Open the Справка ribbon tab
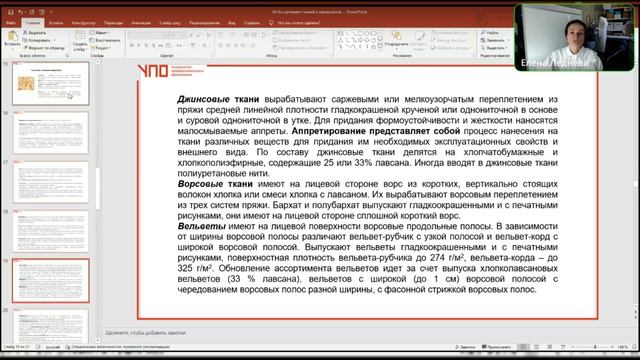 pyautogui.click(x=252, y=23)
